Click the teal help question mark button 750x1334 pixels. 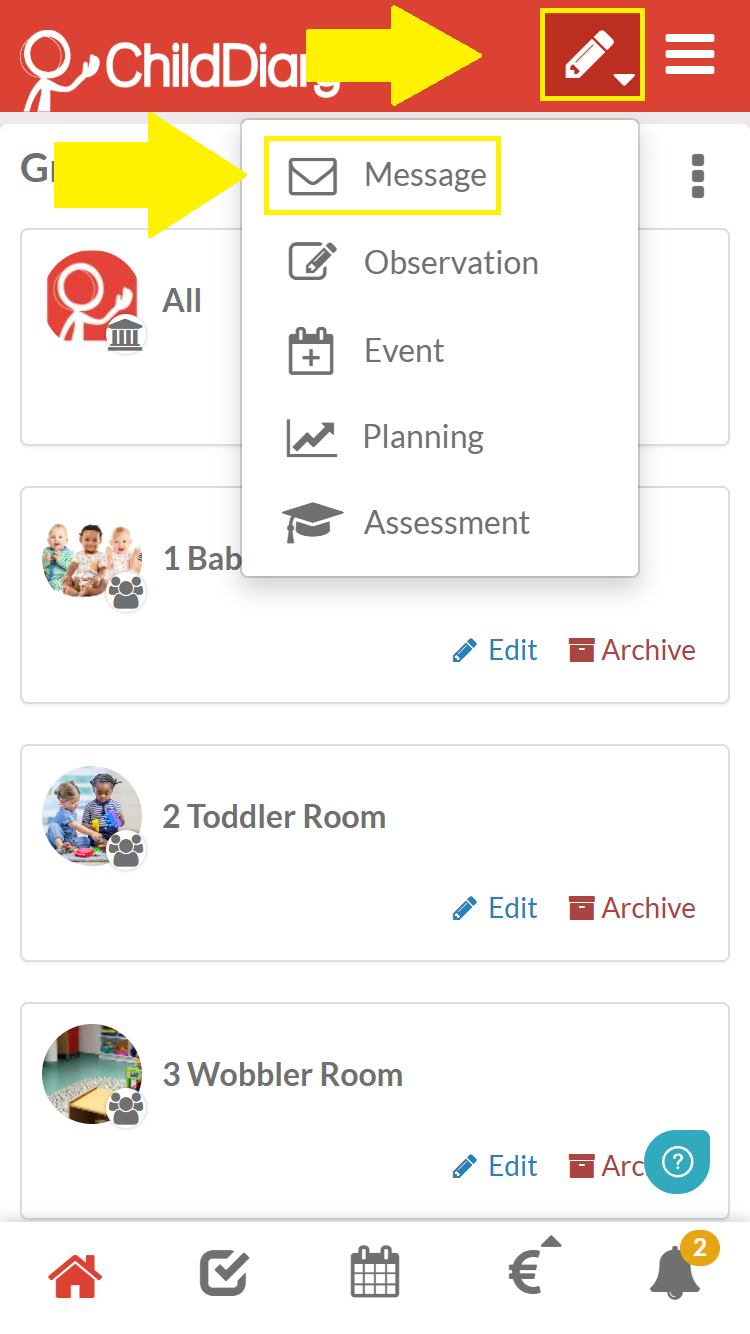[677, 1162]
